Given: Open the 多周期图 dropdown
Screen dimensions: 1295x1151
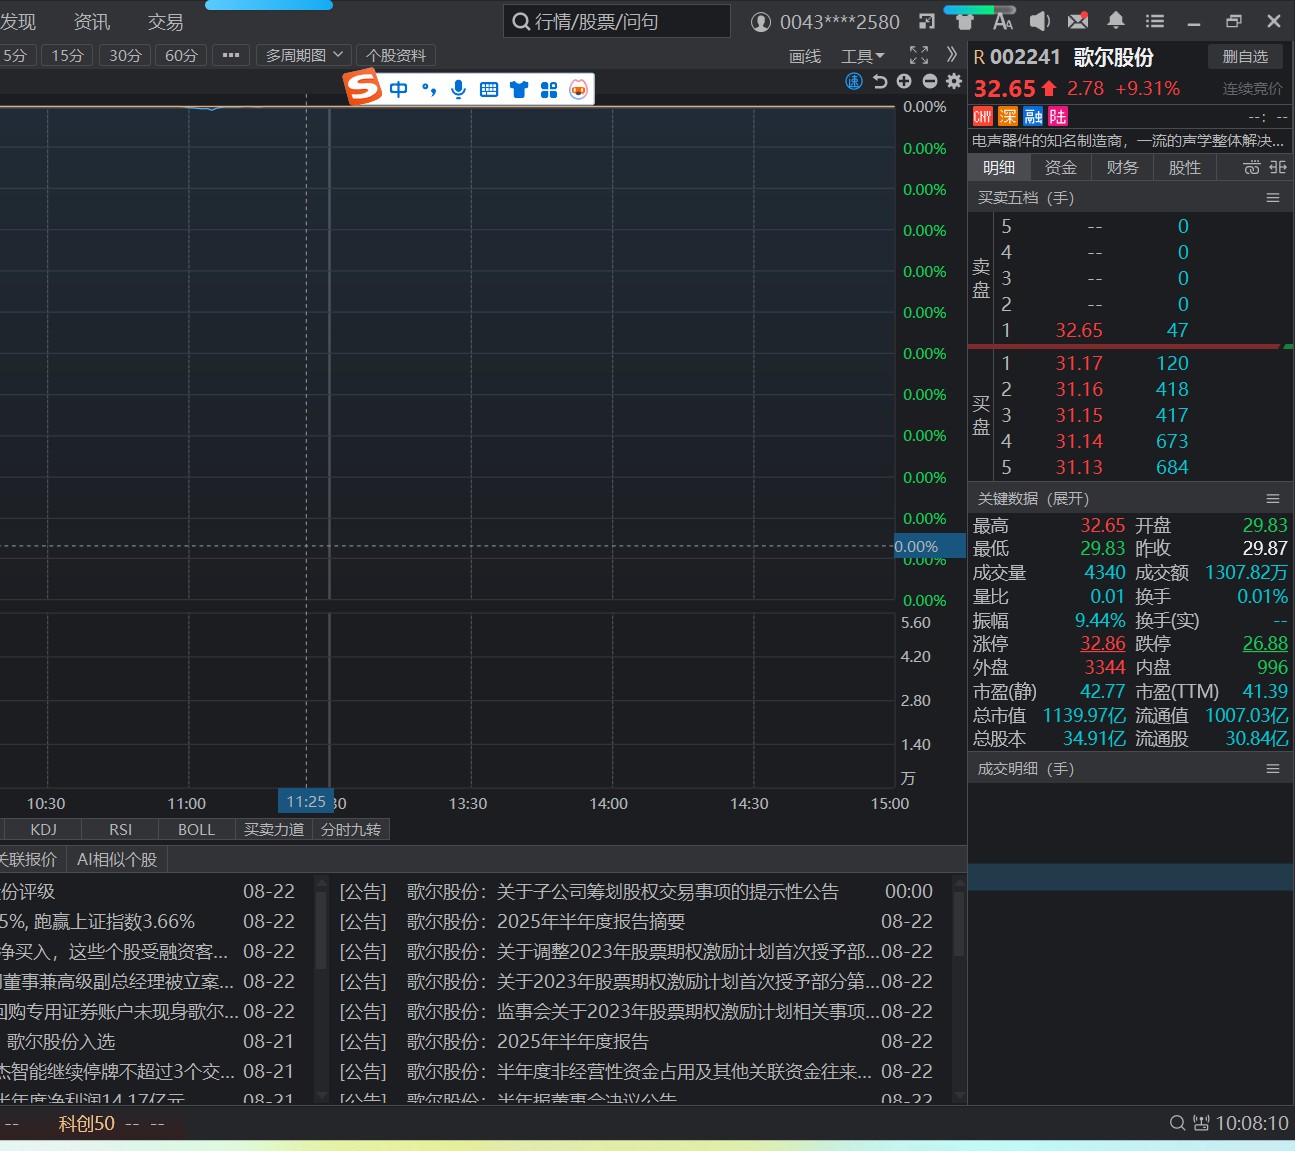Looking at the screenshot, I should click(x=304, y=55).
